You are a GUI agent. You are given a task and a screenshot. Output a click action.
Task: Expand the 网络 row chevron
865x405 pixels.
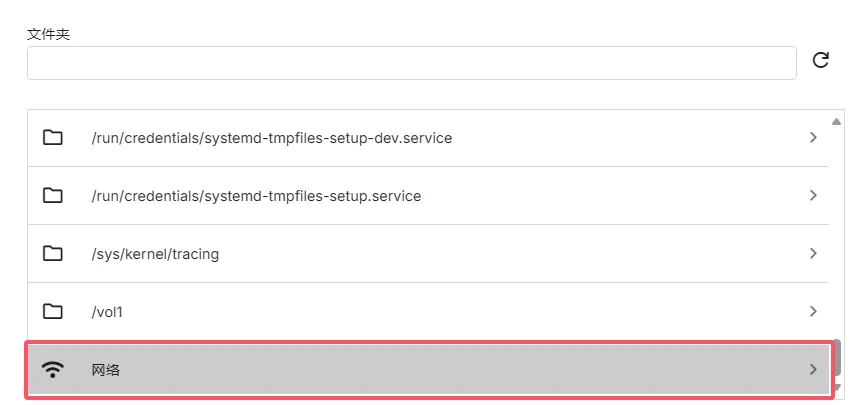point(813,370)
